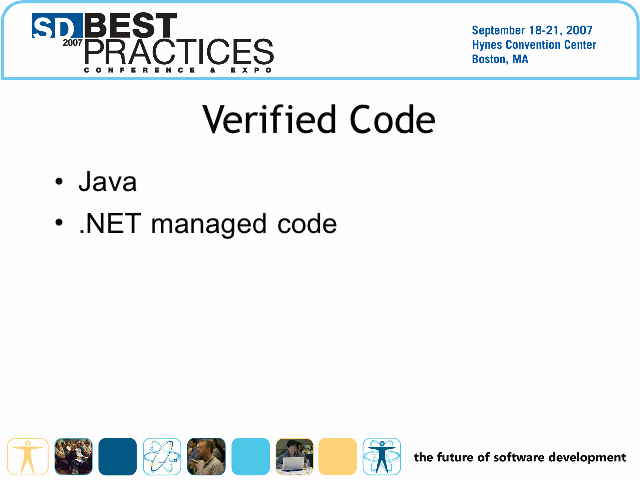640x480 pixels.
Task: Click the future of software development tagline
Action: coord(519,457)
